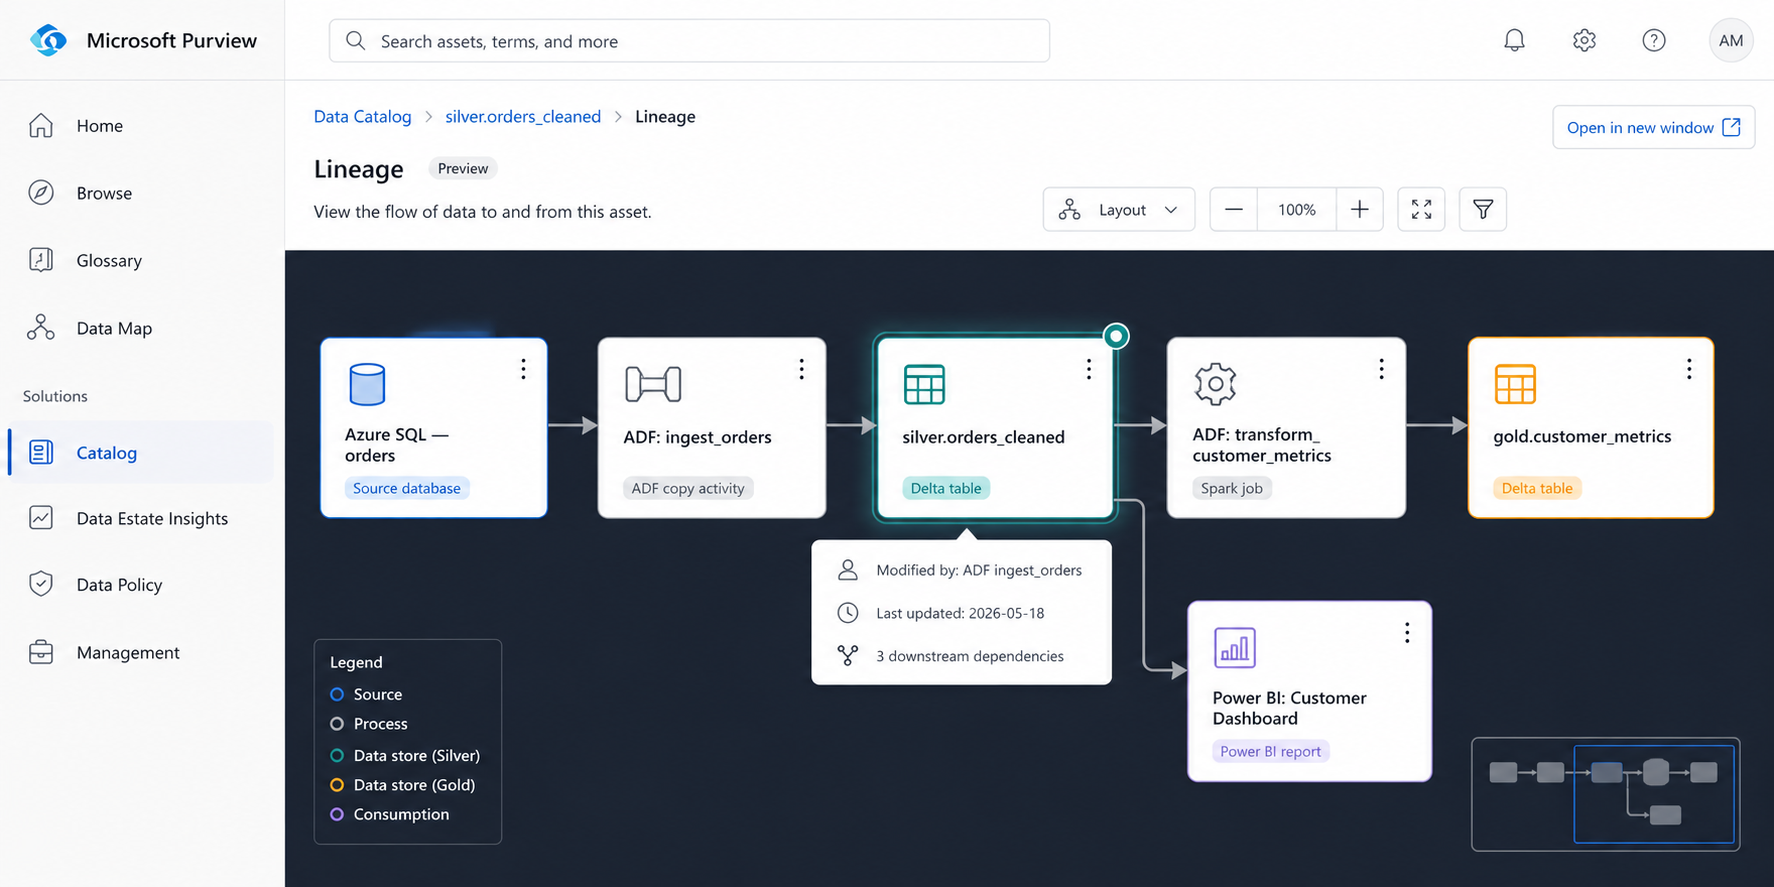Open the lineage filter funnel
Screen dimensions: 1774x887
coord(1483,209)
